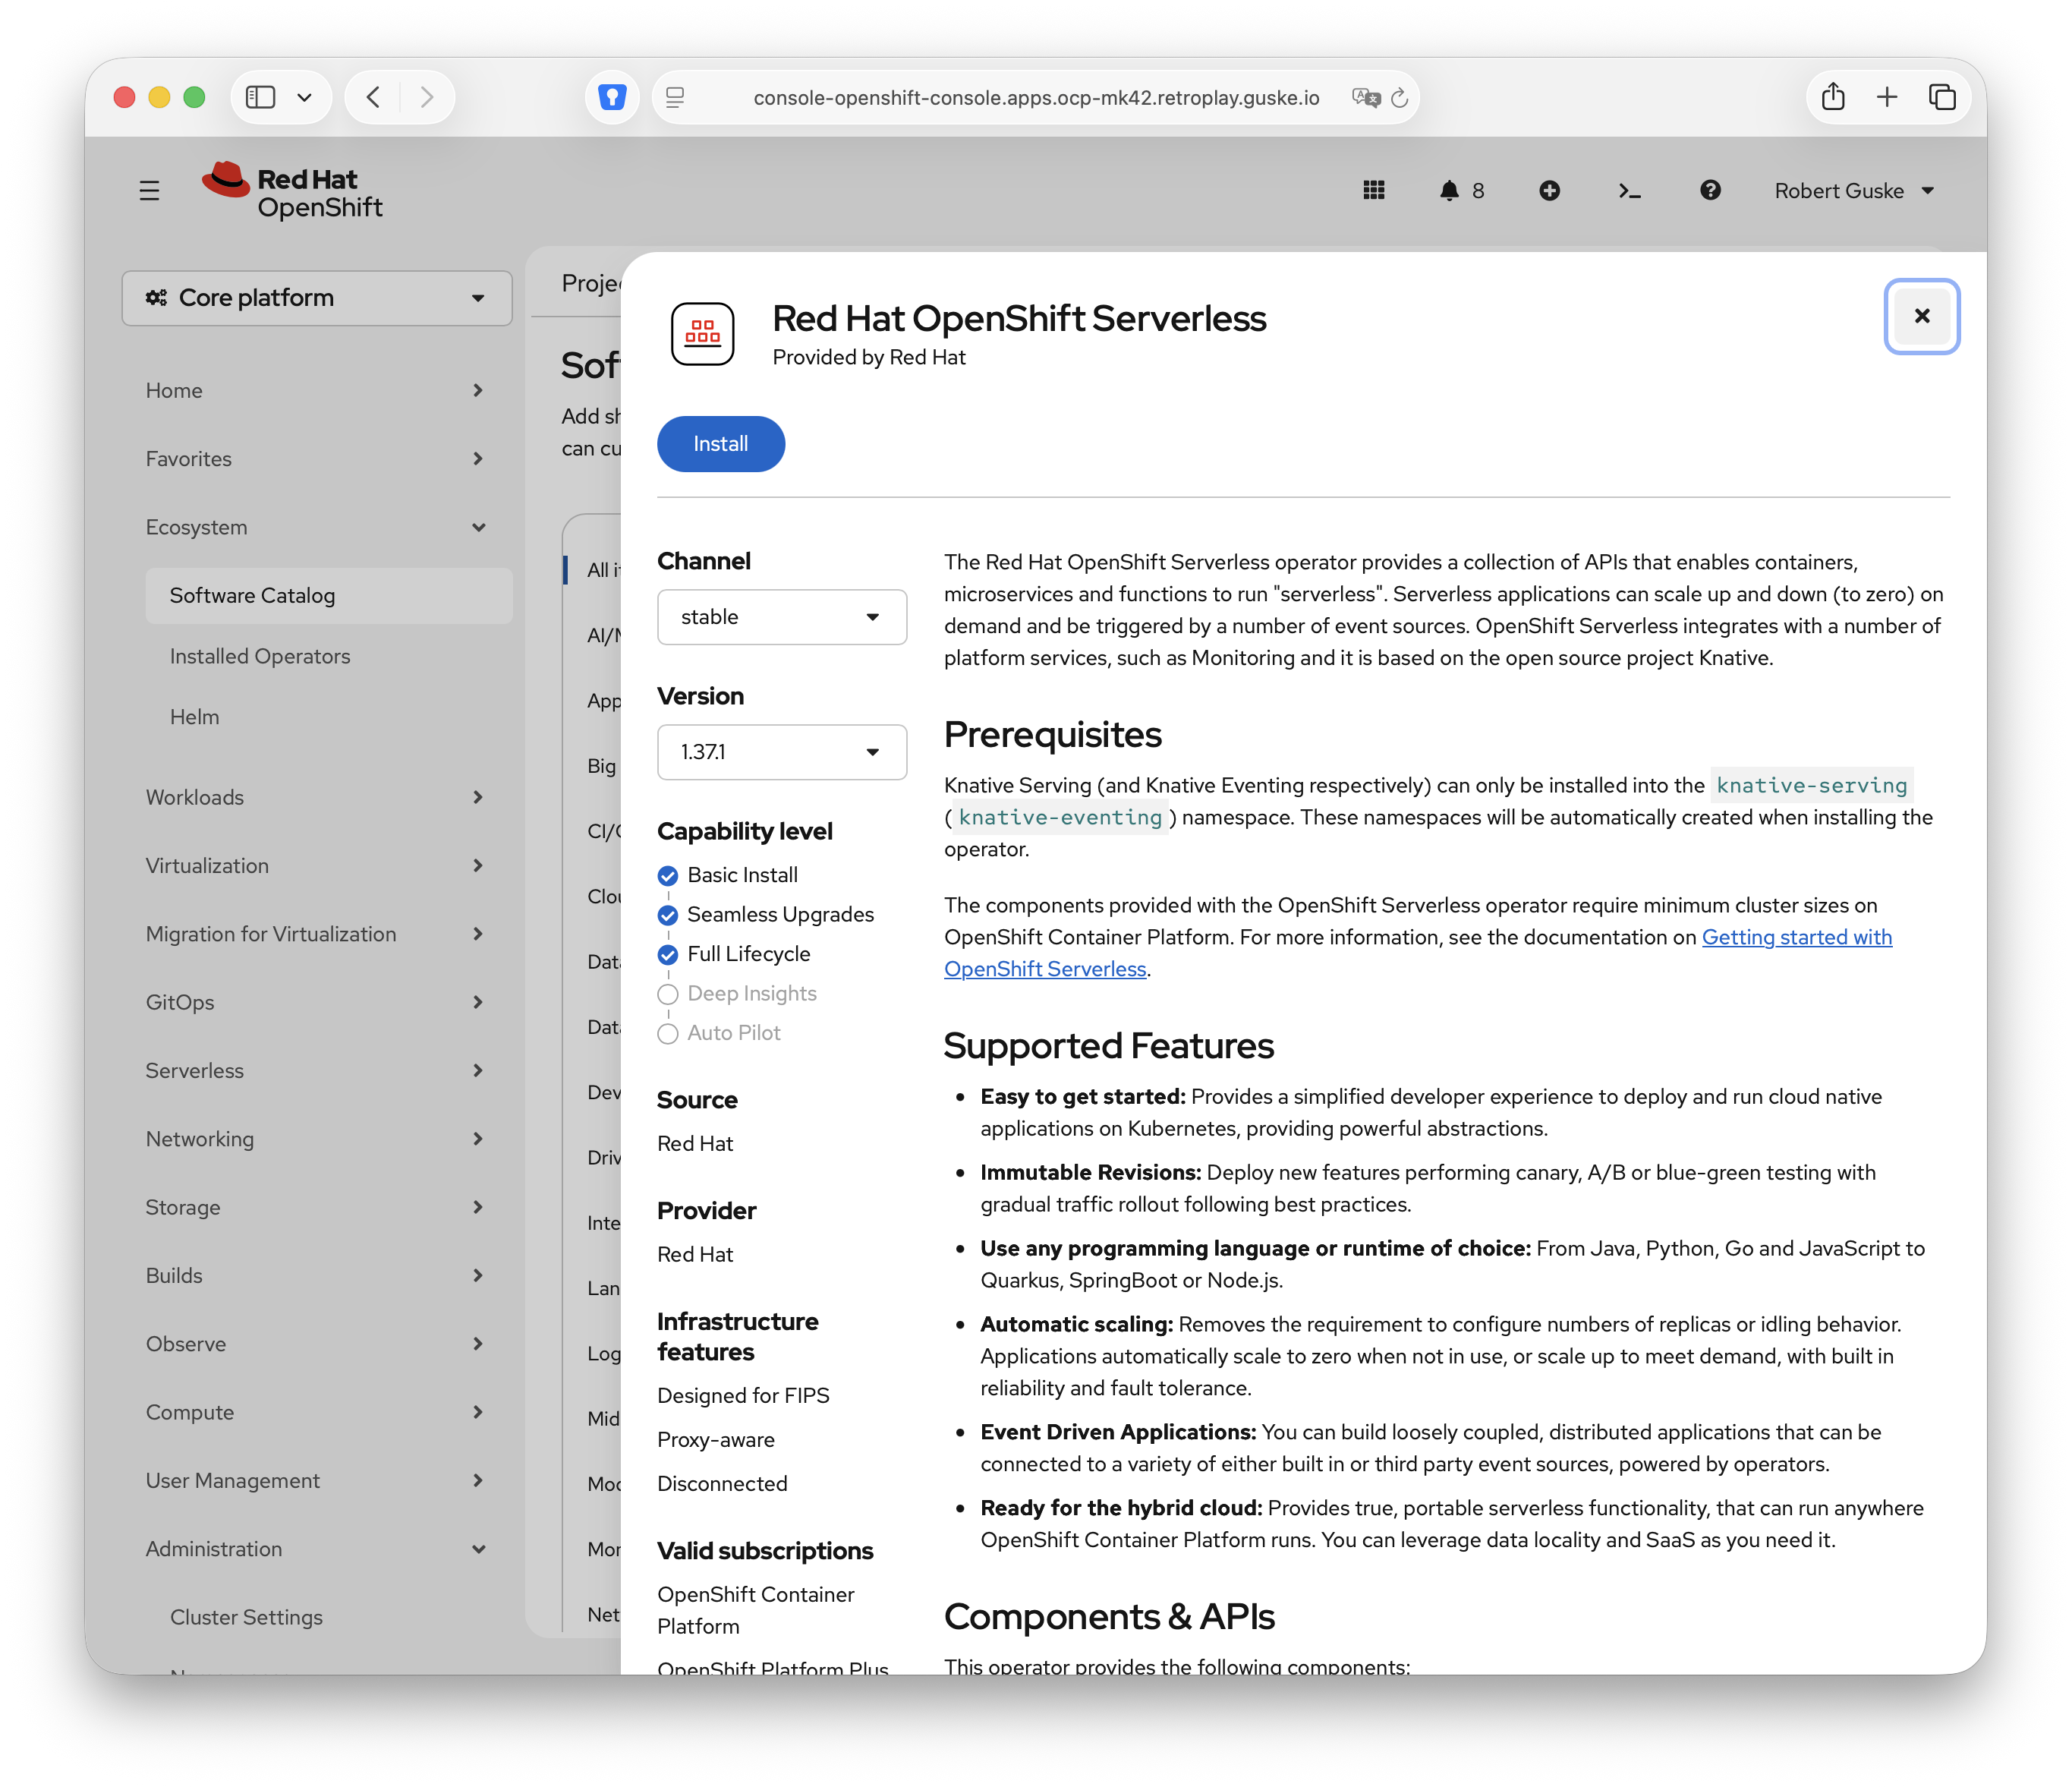Click the Basic Install capability checkmark
The width and height of the screenshot is (2072, 1787).
[668, 876]
